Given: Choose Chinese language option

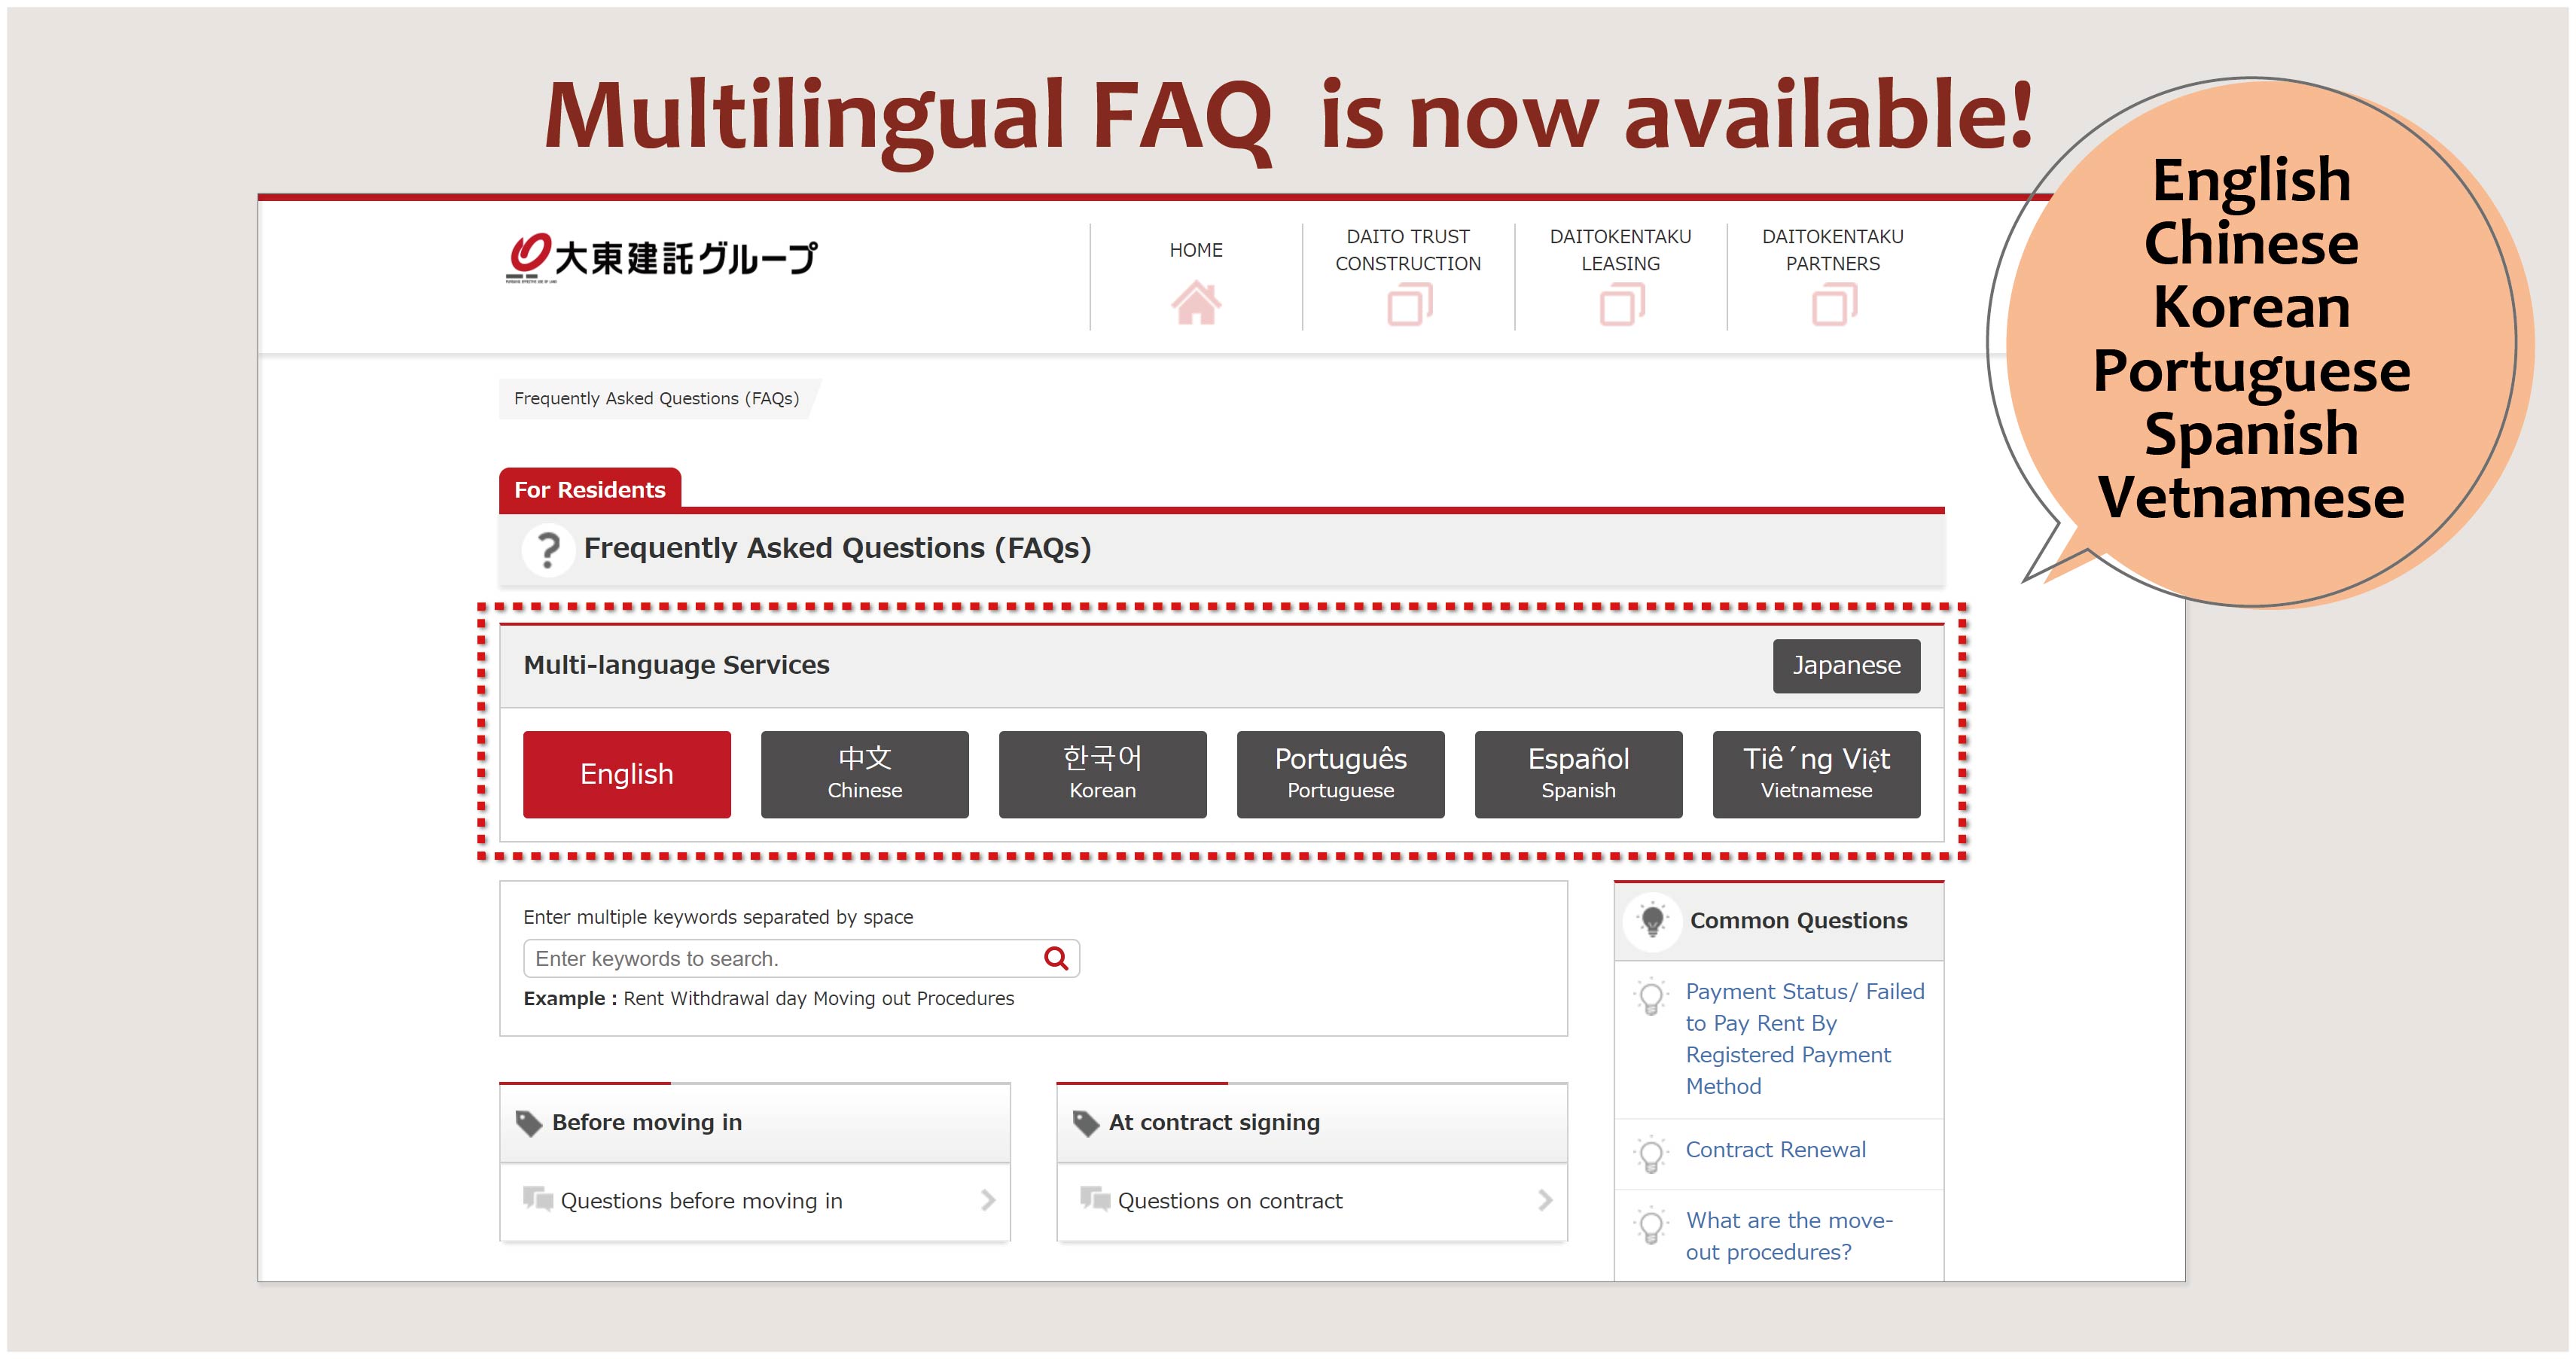Looking at the screenshot, I should pyautogui.click(x=864, y=774).
